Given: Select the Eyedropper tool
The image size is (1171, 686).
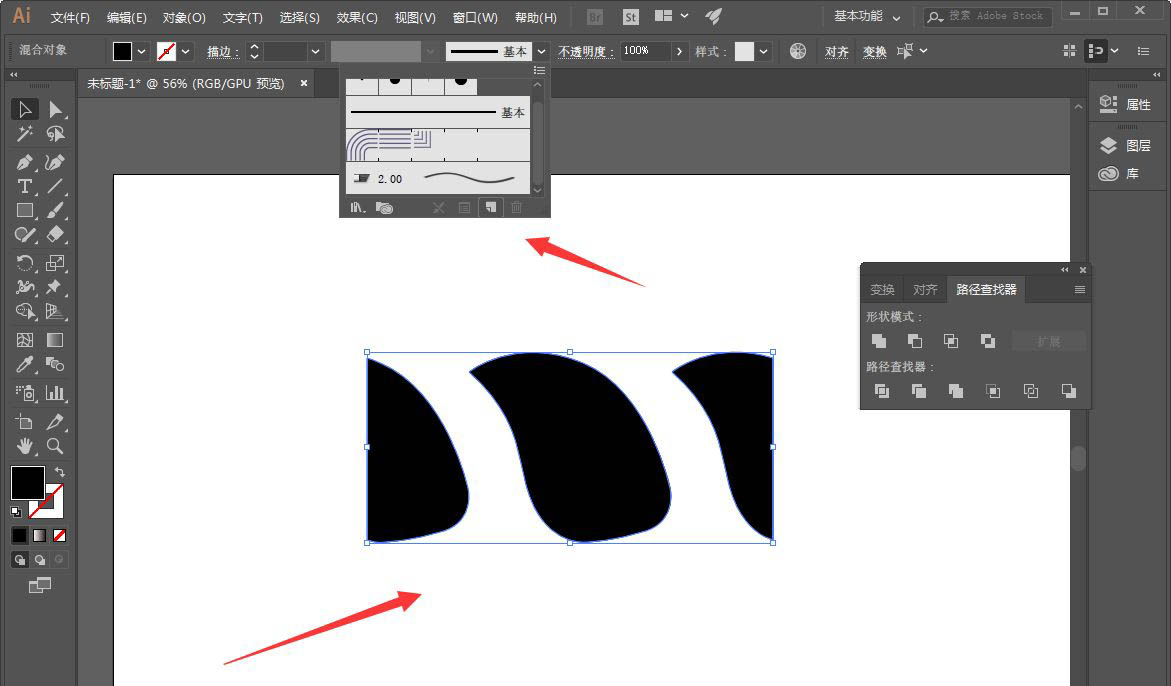Looking at the screenshot, I should pos(25,366).
